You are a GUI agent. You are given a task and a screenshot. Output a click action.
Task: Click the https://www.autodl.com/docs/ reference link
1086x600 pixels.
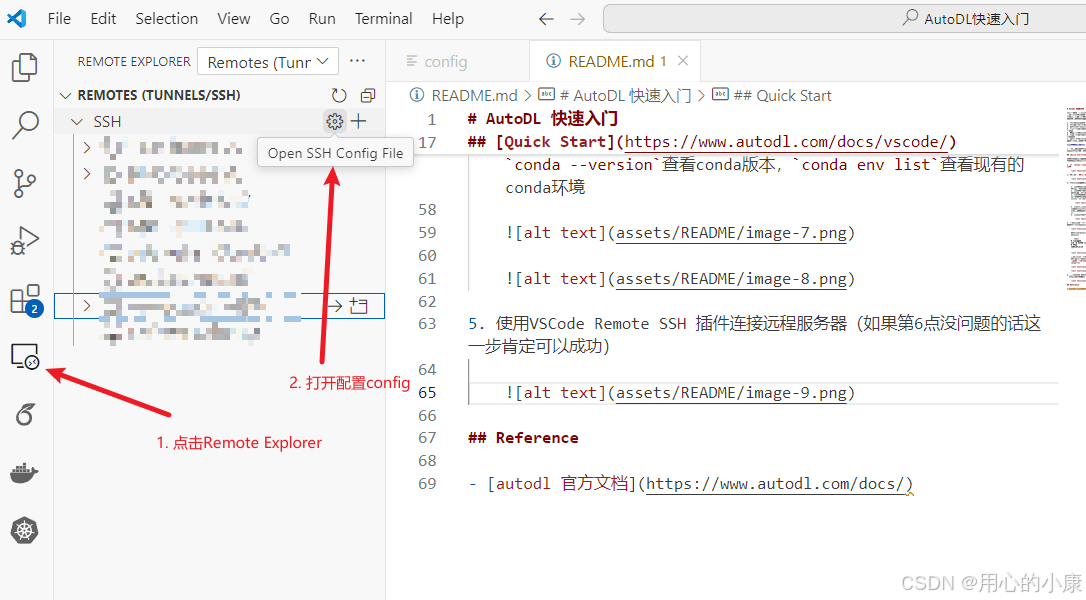coord(775,484)
